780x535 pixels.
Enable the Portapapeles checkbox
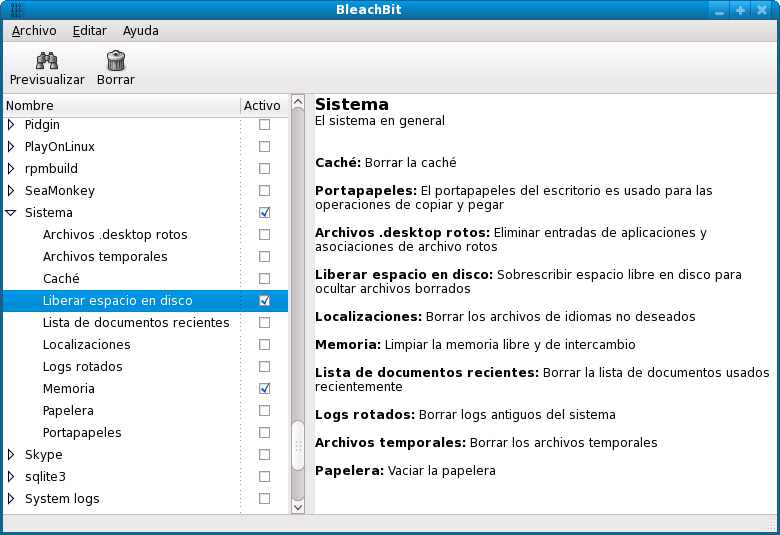(264, 433)
